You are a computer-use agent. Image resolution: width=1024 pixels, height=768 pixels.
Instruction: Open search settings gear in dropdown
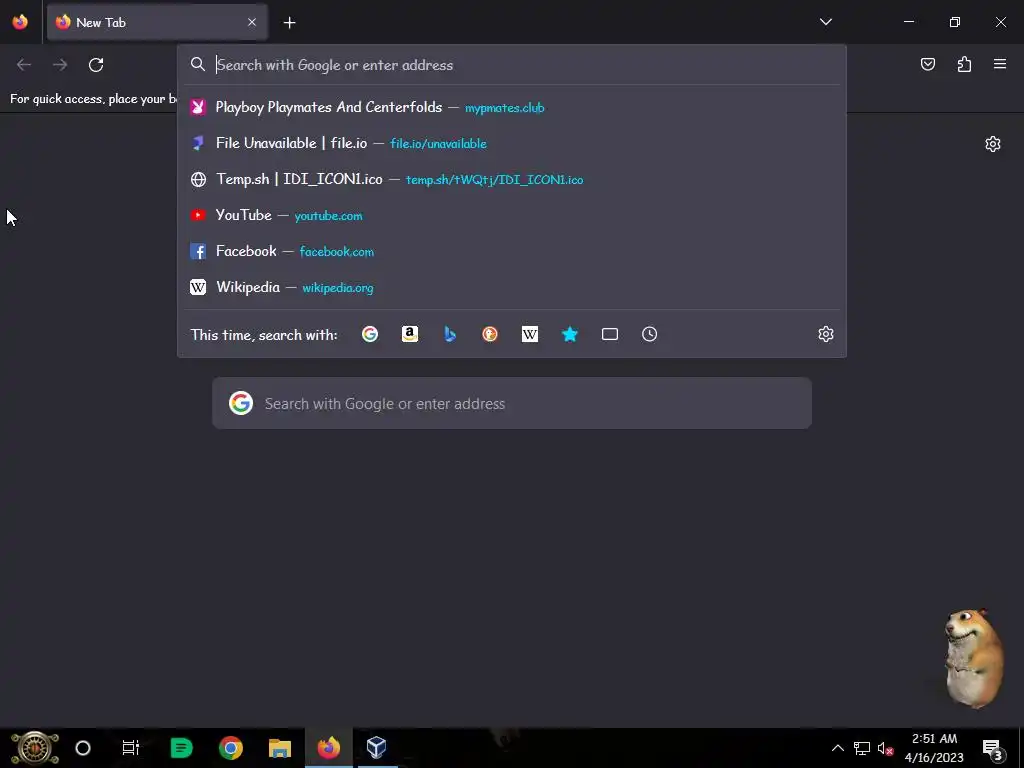point(825,334)
